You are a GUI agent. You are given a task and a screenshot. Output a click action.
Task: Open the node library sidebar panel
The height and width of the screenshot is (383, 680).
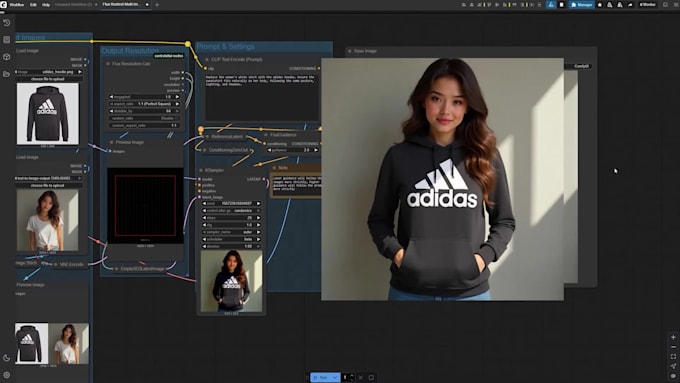click(x=7, y=39)
